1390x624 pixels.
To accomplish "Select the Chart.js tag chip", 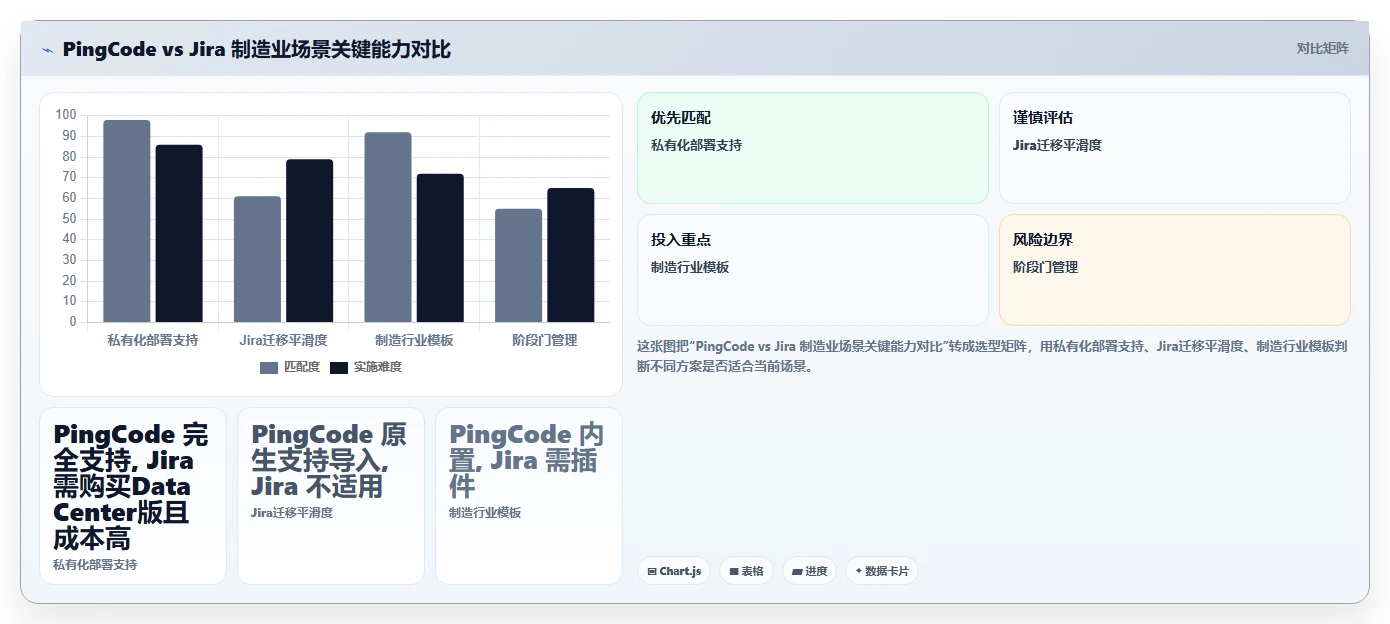I will (674, 571).
